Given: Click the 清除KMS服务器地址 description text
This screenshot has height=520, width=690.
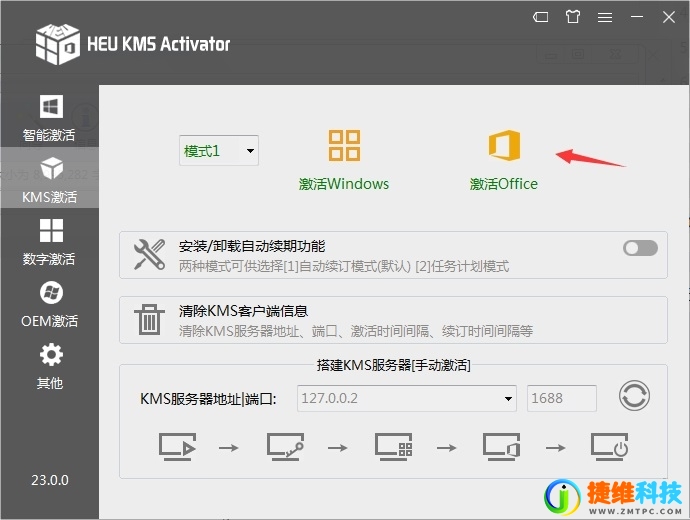Looking at the screenshot, I should 356,331.
